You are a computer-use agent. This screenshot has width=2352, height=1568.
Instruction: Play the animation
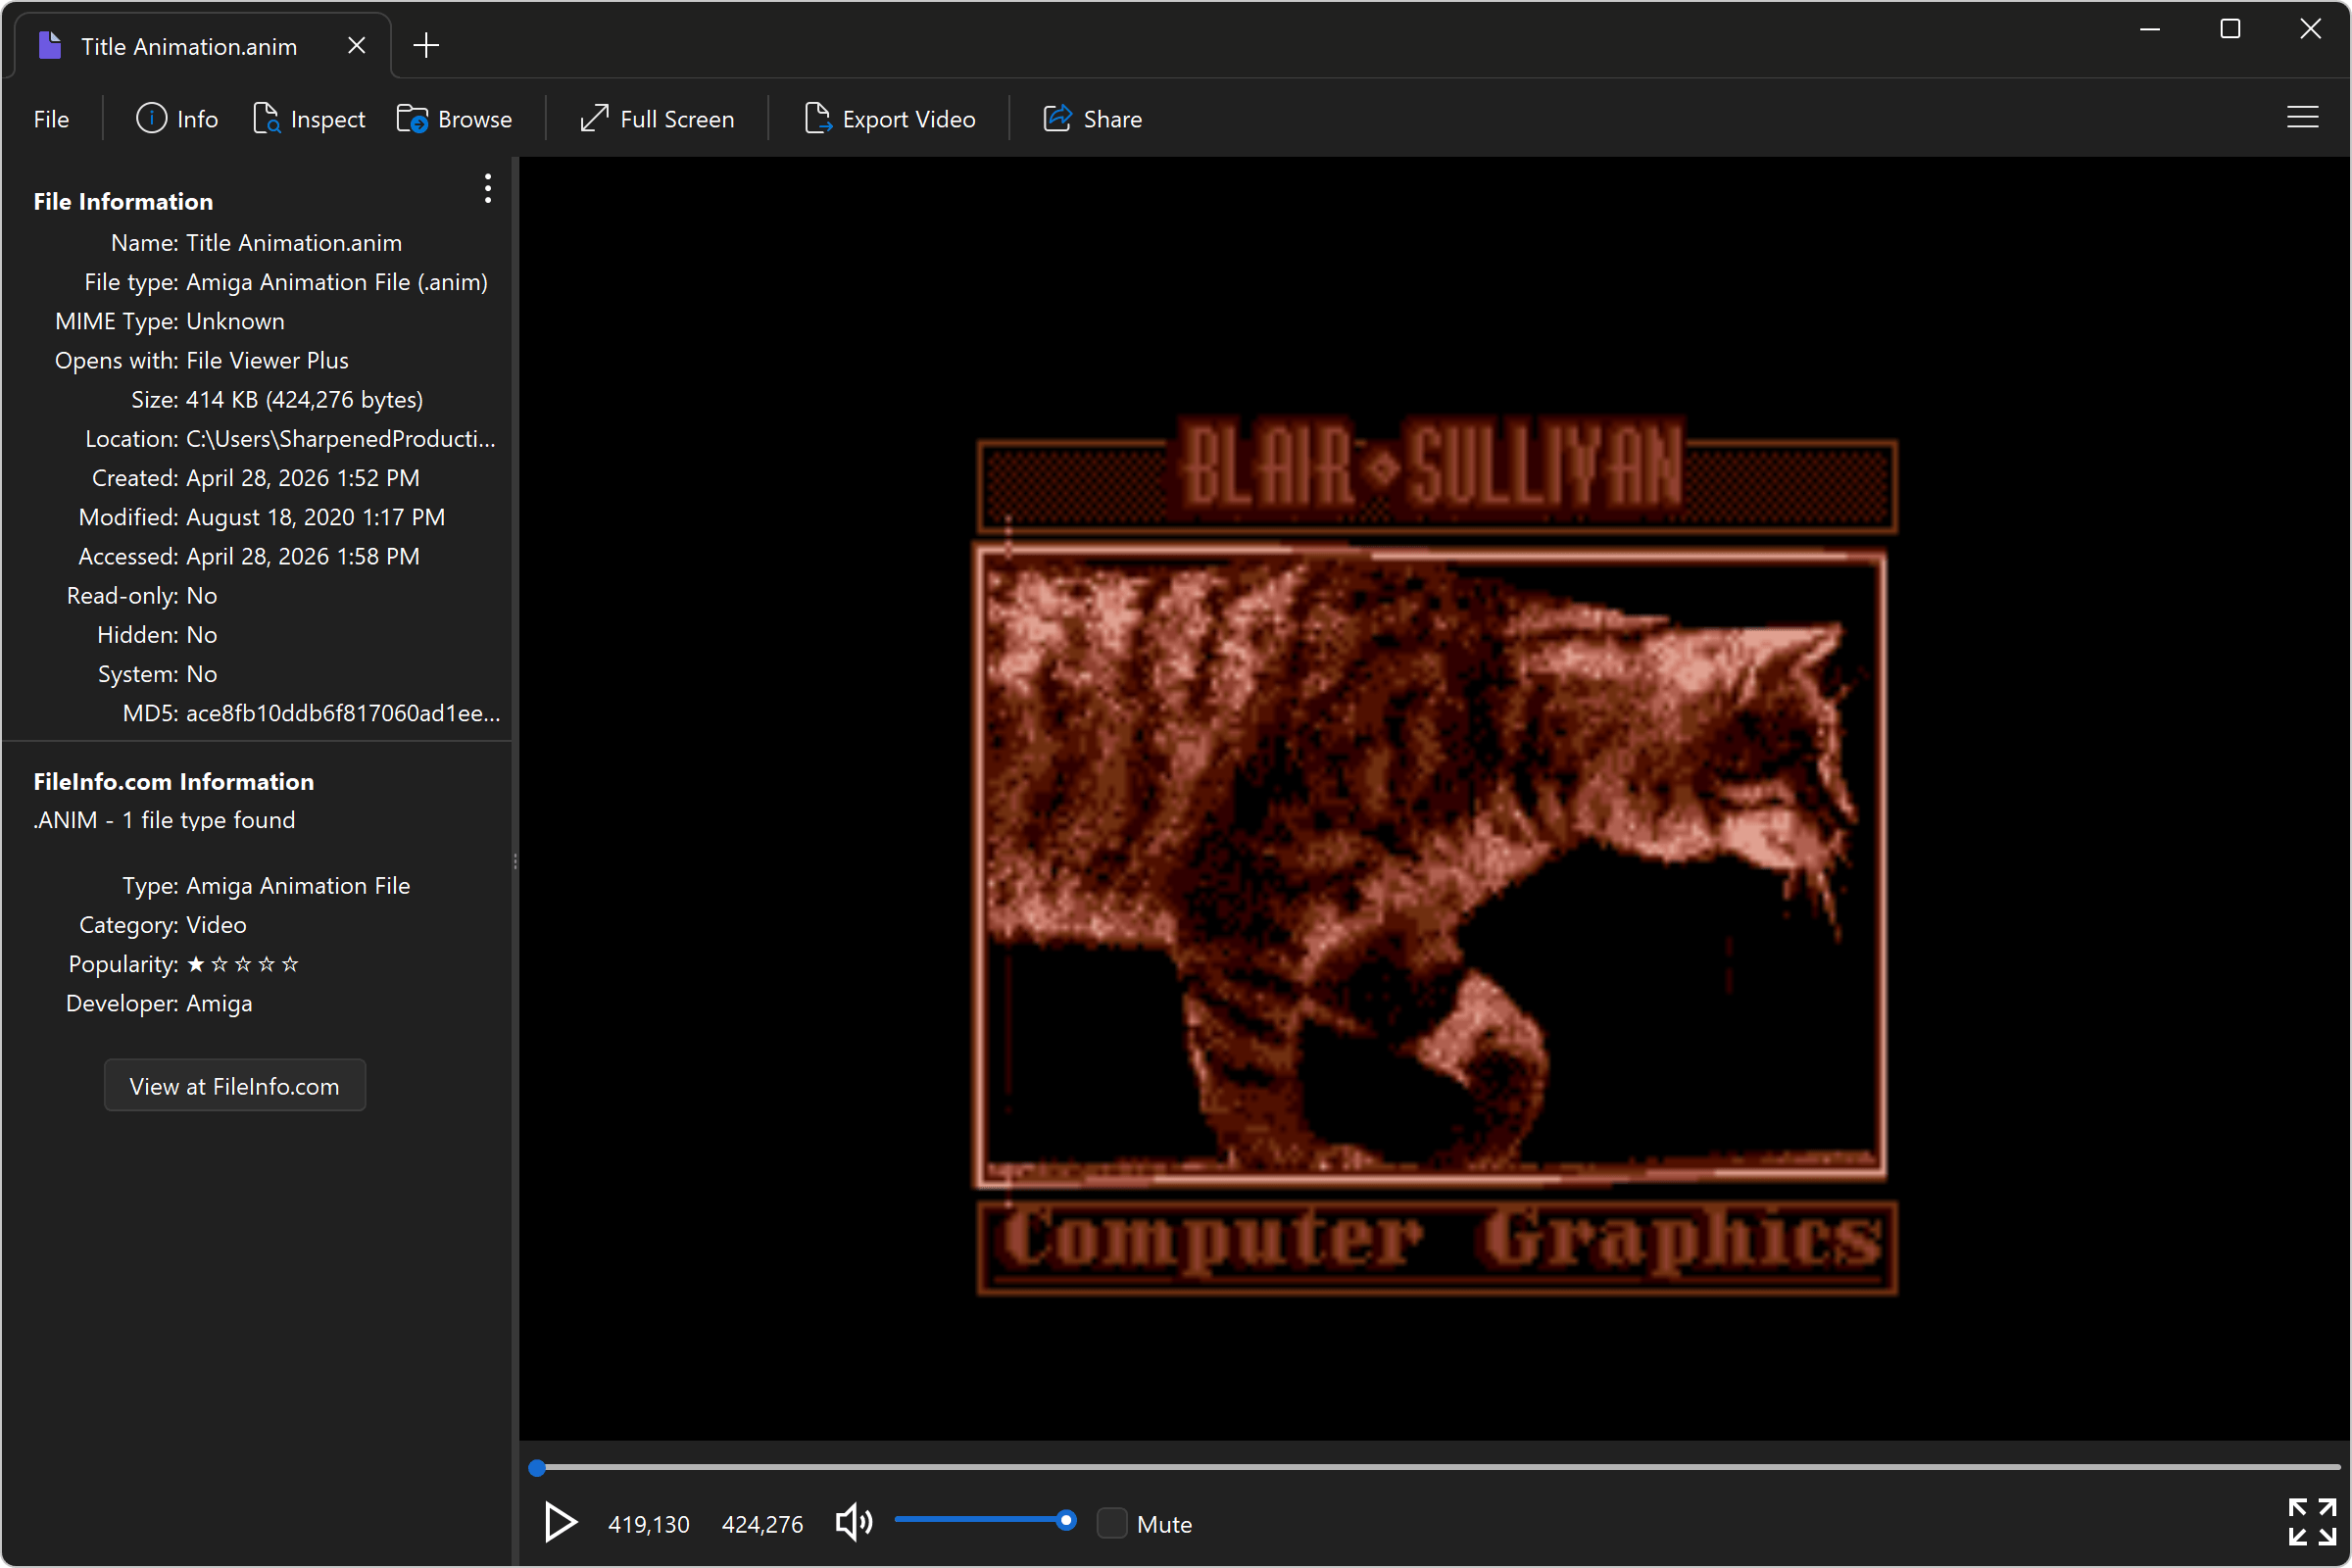coord(560,1523)
